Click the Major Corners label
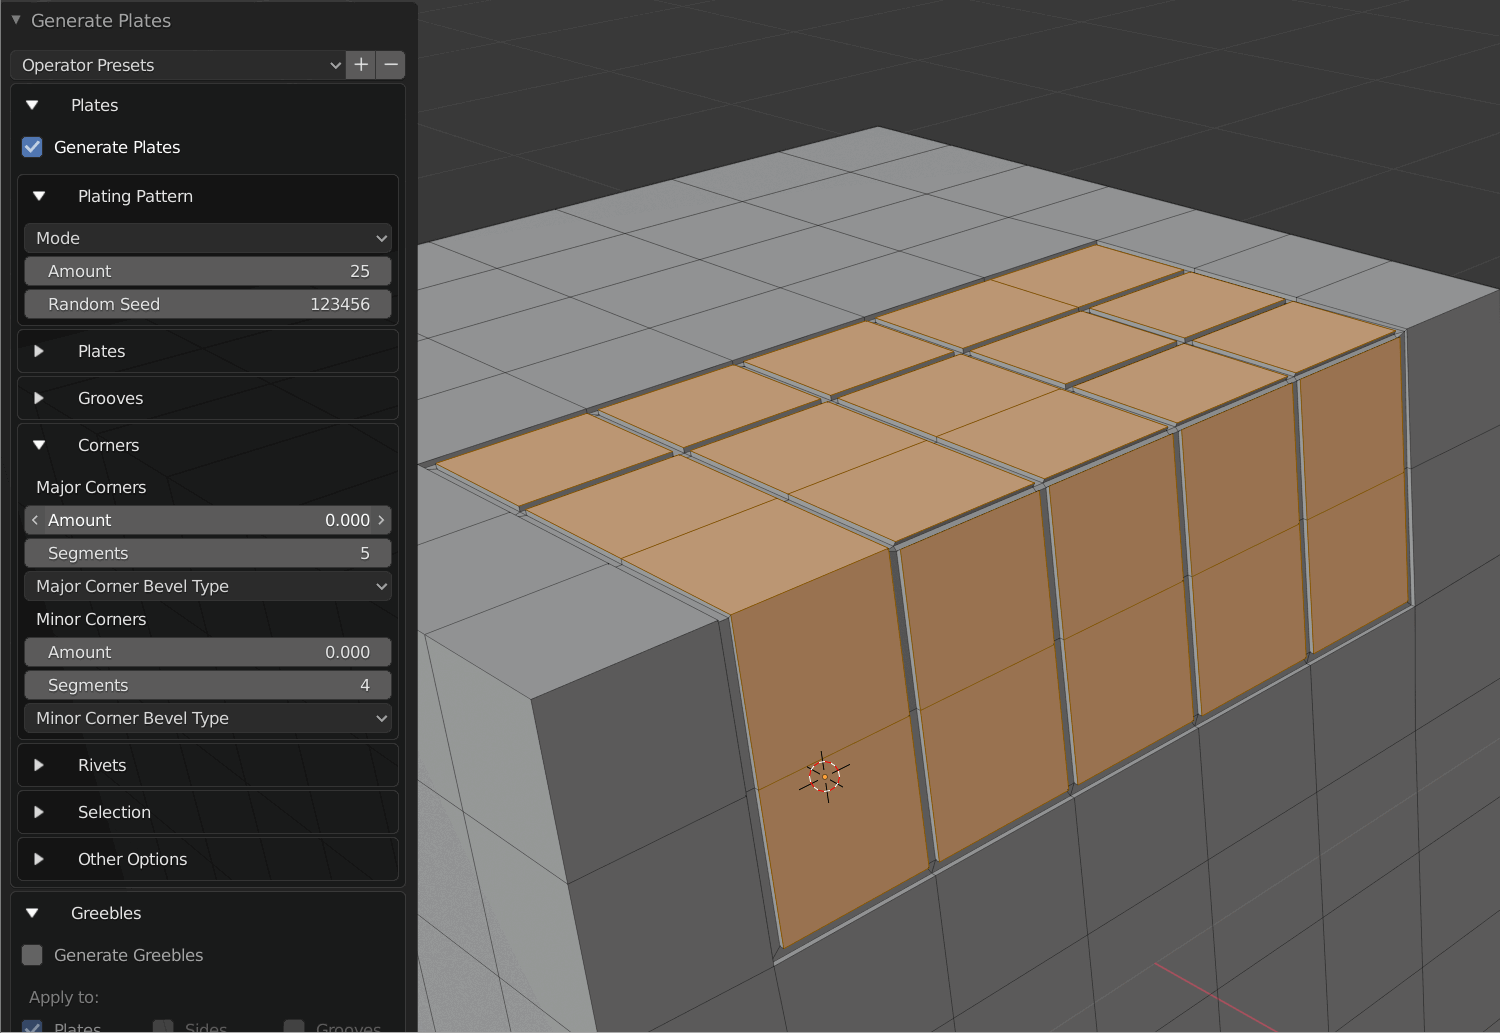The width and height of the screenshot is (1500, 1033). [x=91, y=487]
